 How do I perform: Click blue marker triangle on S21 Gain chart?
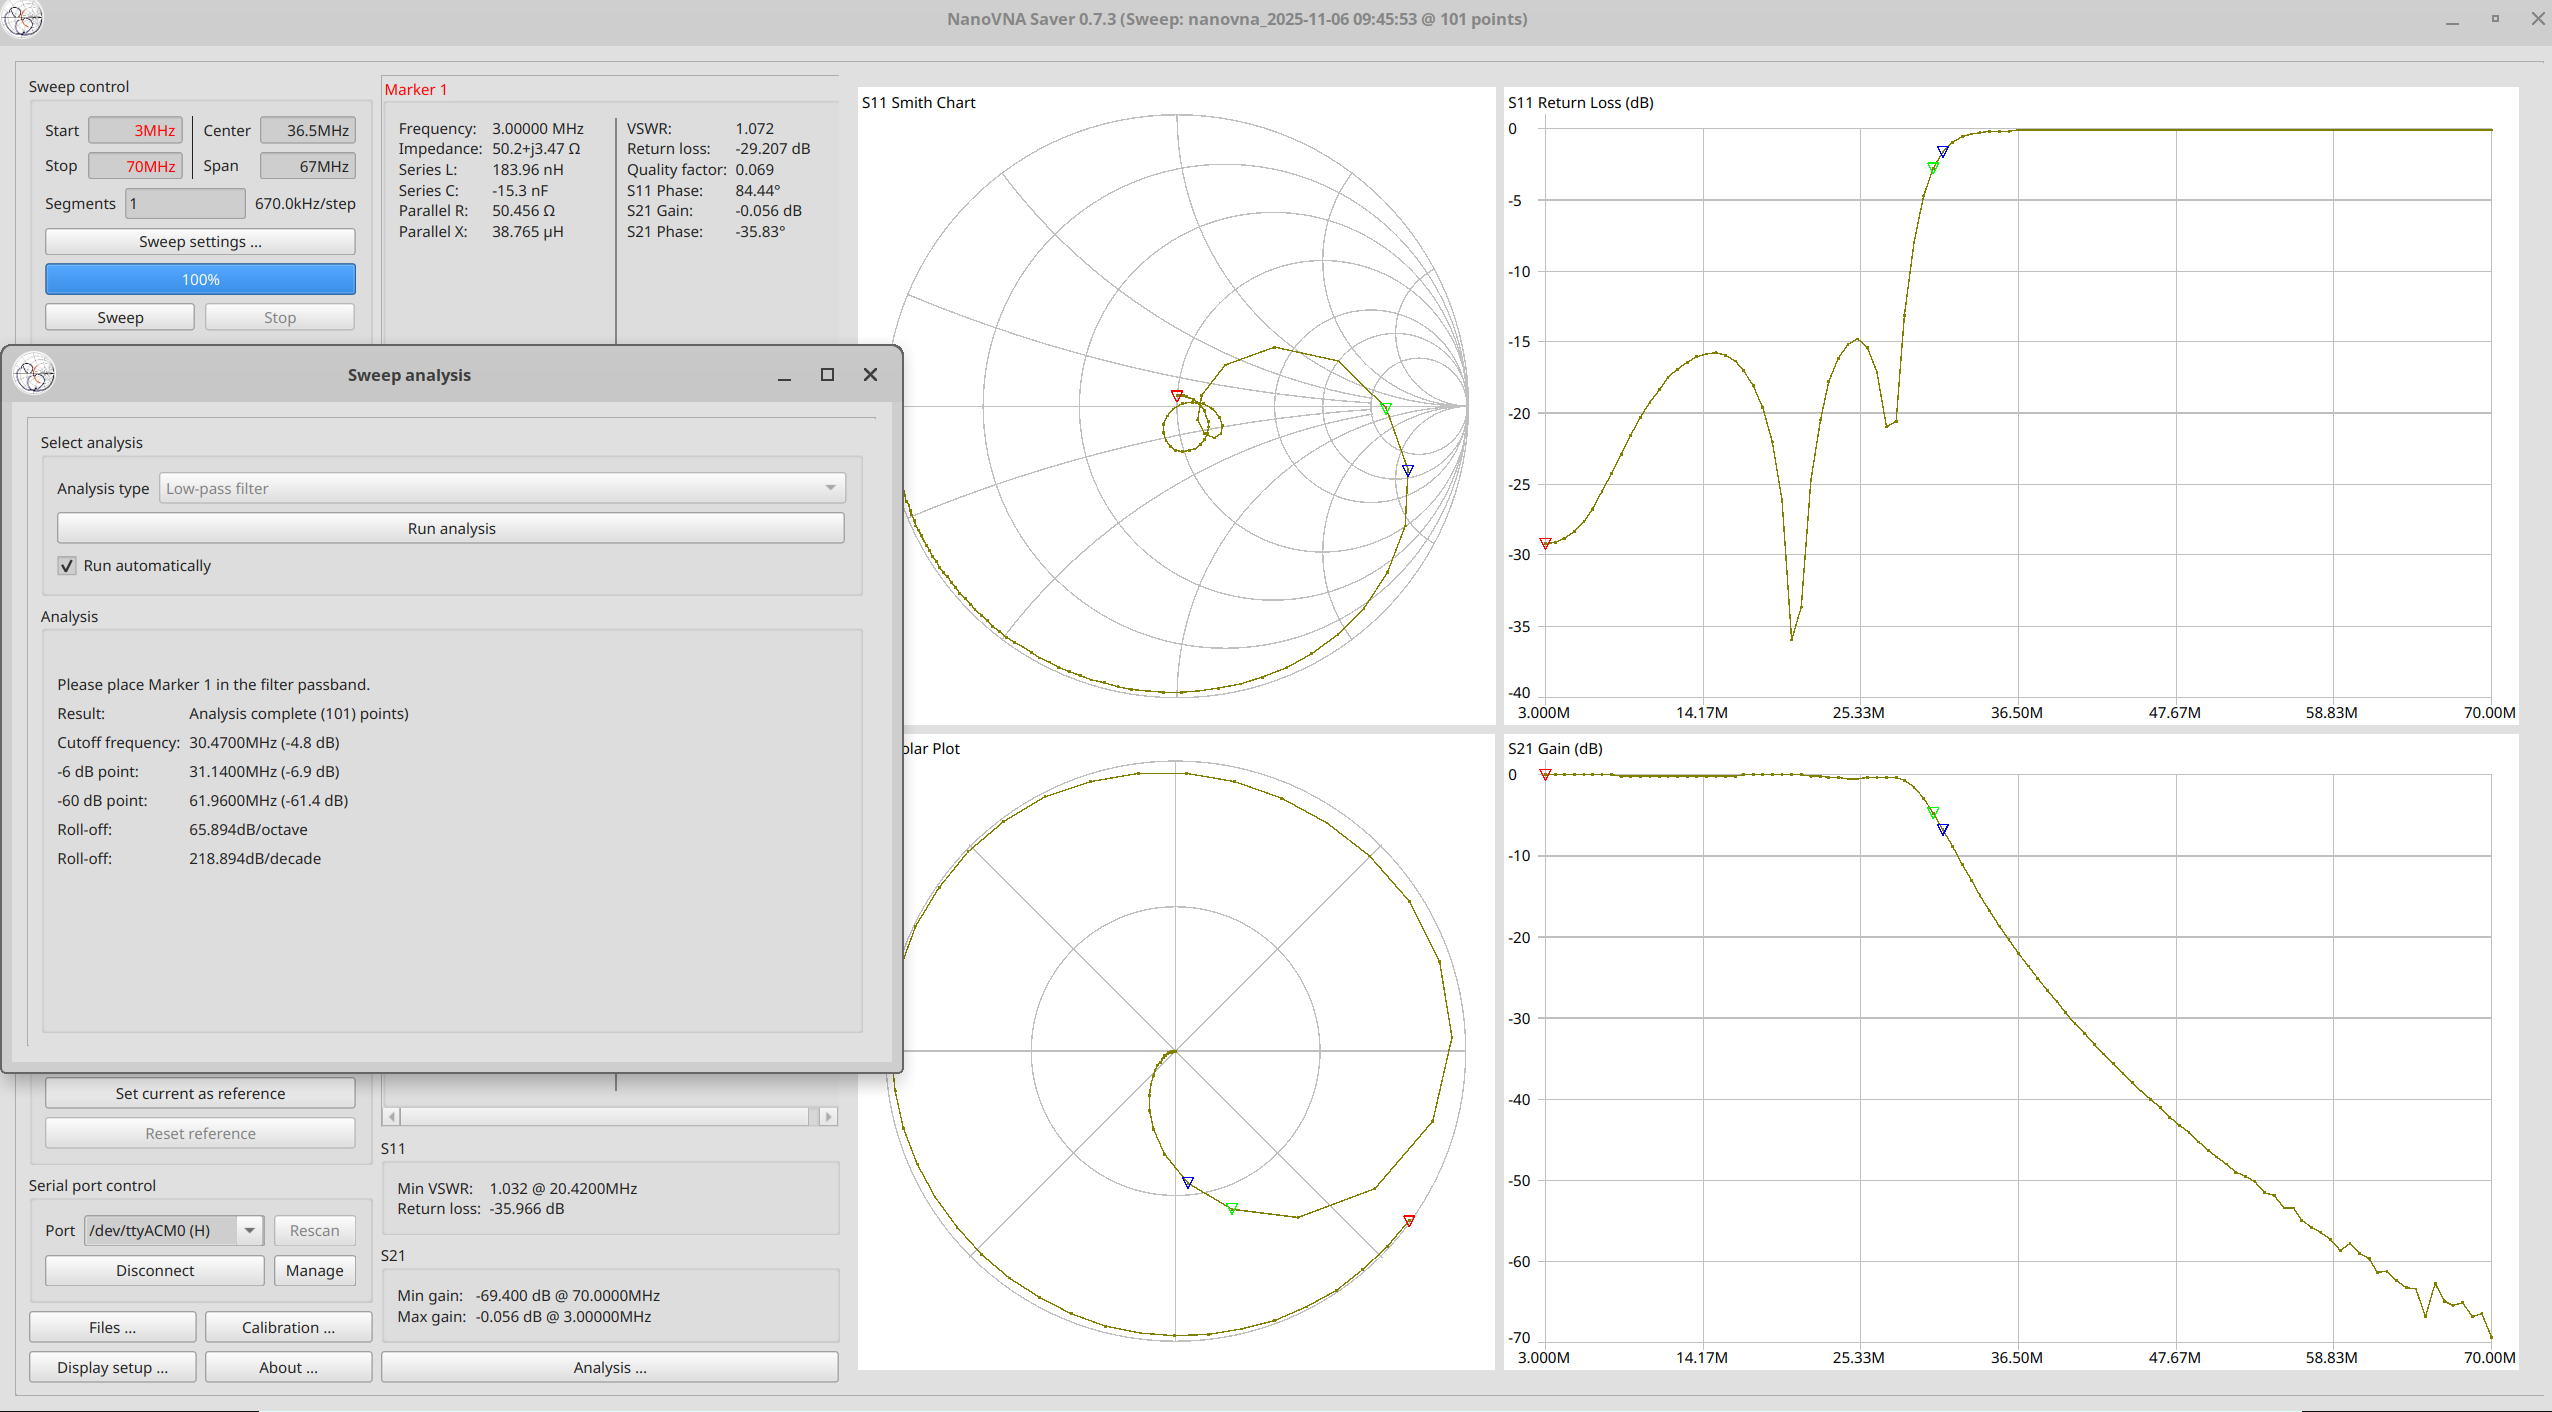tap(1943, 830)
